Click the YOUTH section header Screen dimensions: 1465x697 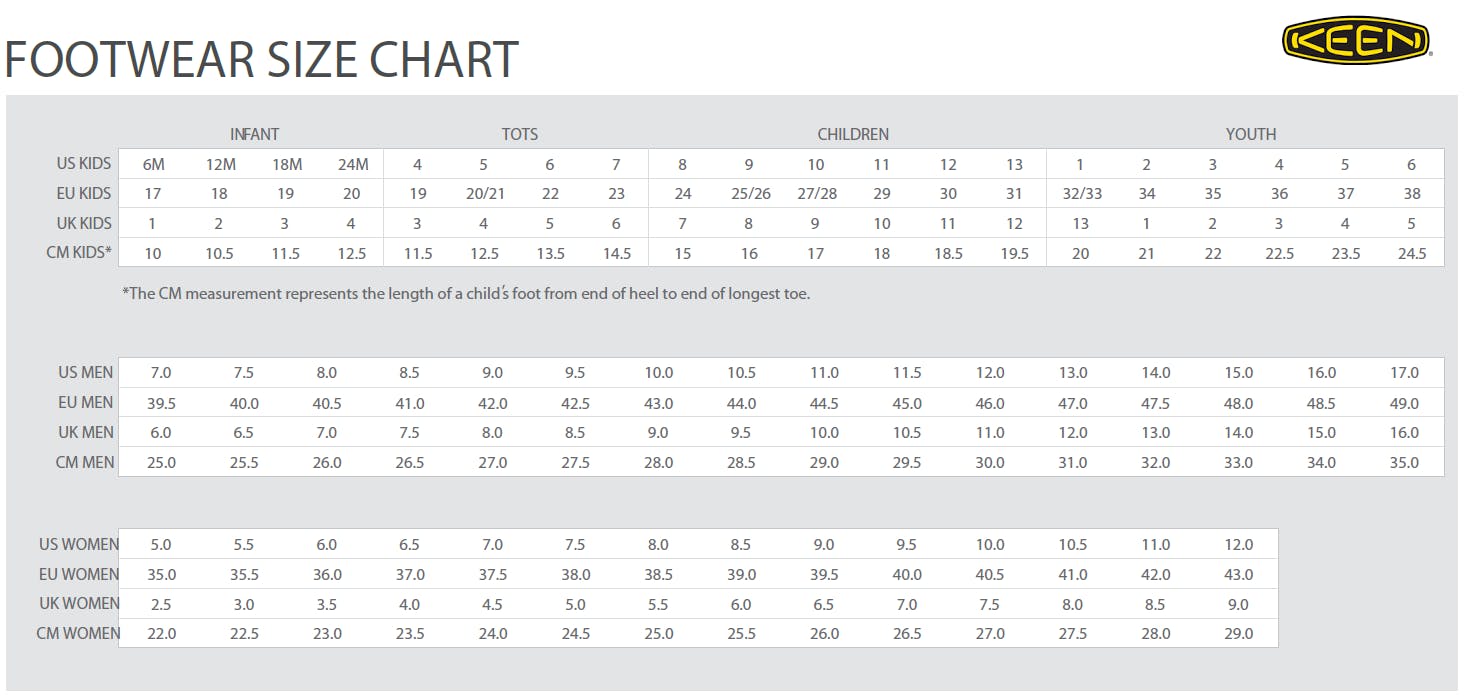pyautogui.click(x=1251, y=134)
